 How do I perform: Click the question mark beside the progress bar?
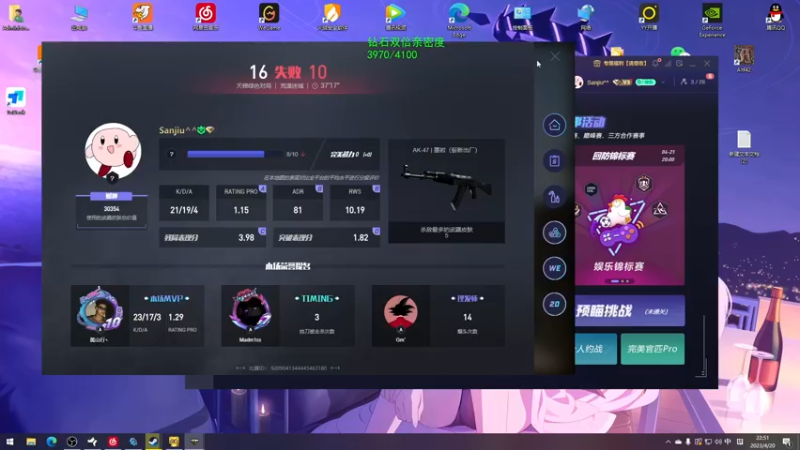click(x=171, y=154)
